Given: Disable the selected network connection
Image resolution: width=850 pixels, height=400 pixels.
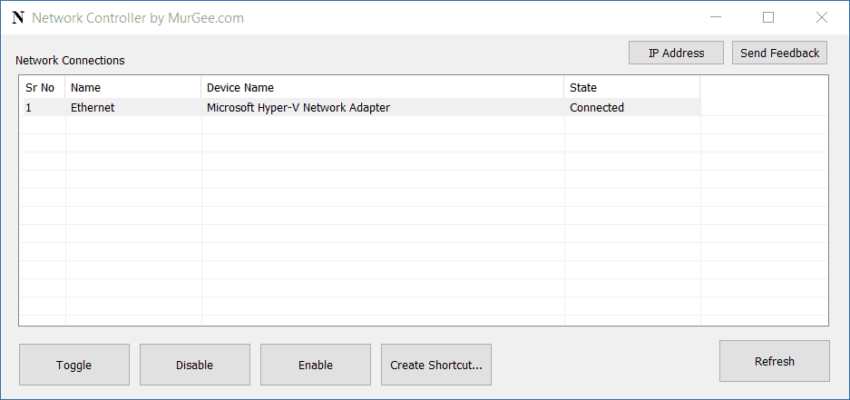Looking at the screenshot, I should point(195,365).
